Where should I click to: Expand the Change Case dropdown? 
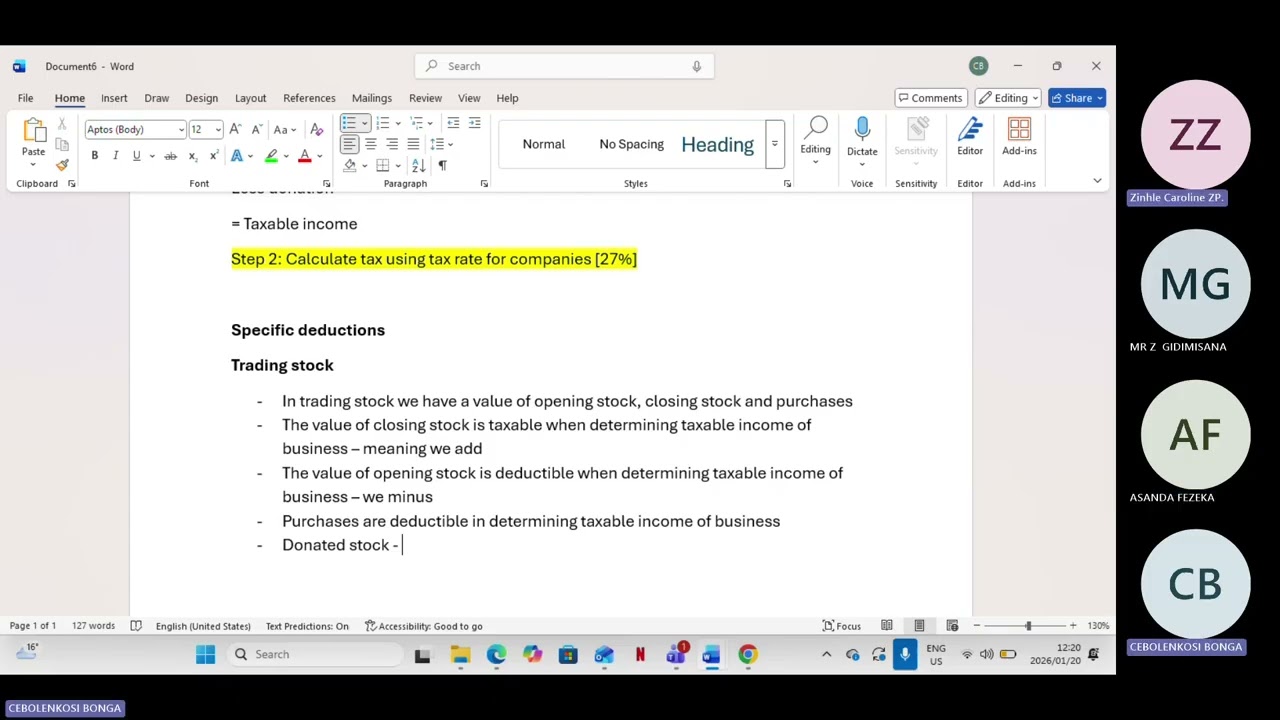[294, 130]
